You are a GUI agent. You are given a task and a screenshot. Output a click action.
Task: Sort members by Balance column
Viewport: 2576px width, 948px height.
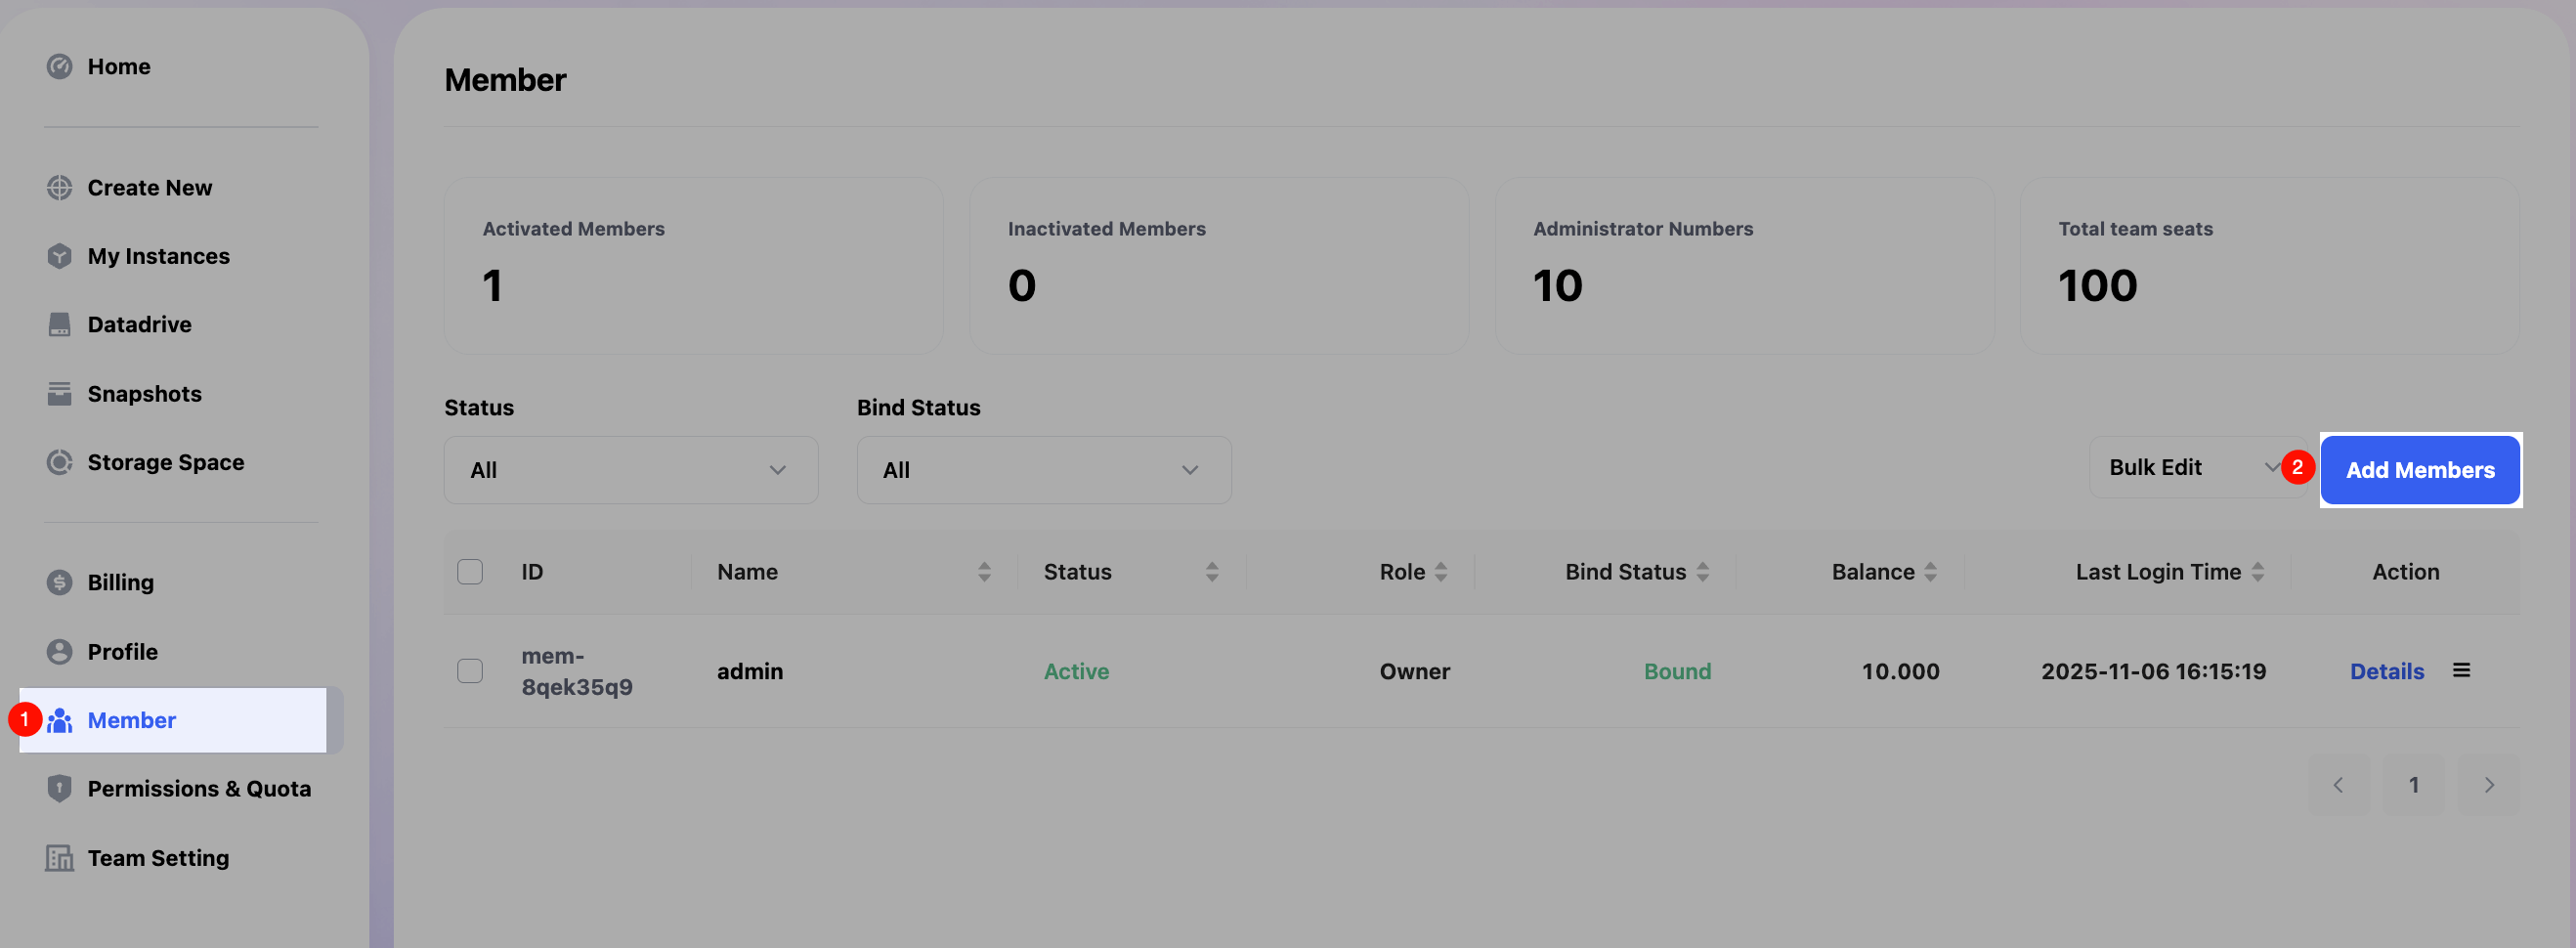tap(1930, 572)
